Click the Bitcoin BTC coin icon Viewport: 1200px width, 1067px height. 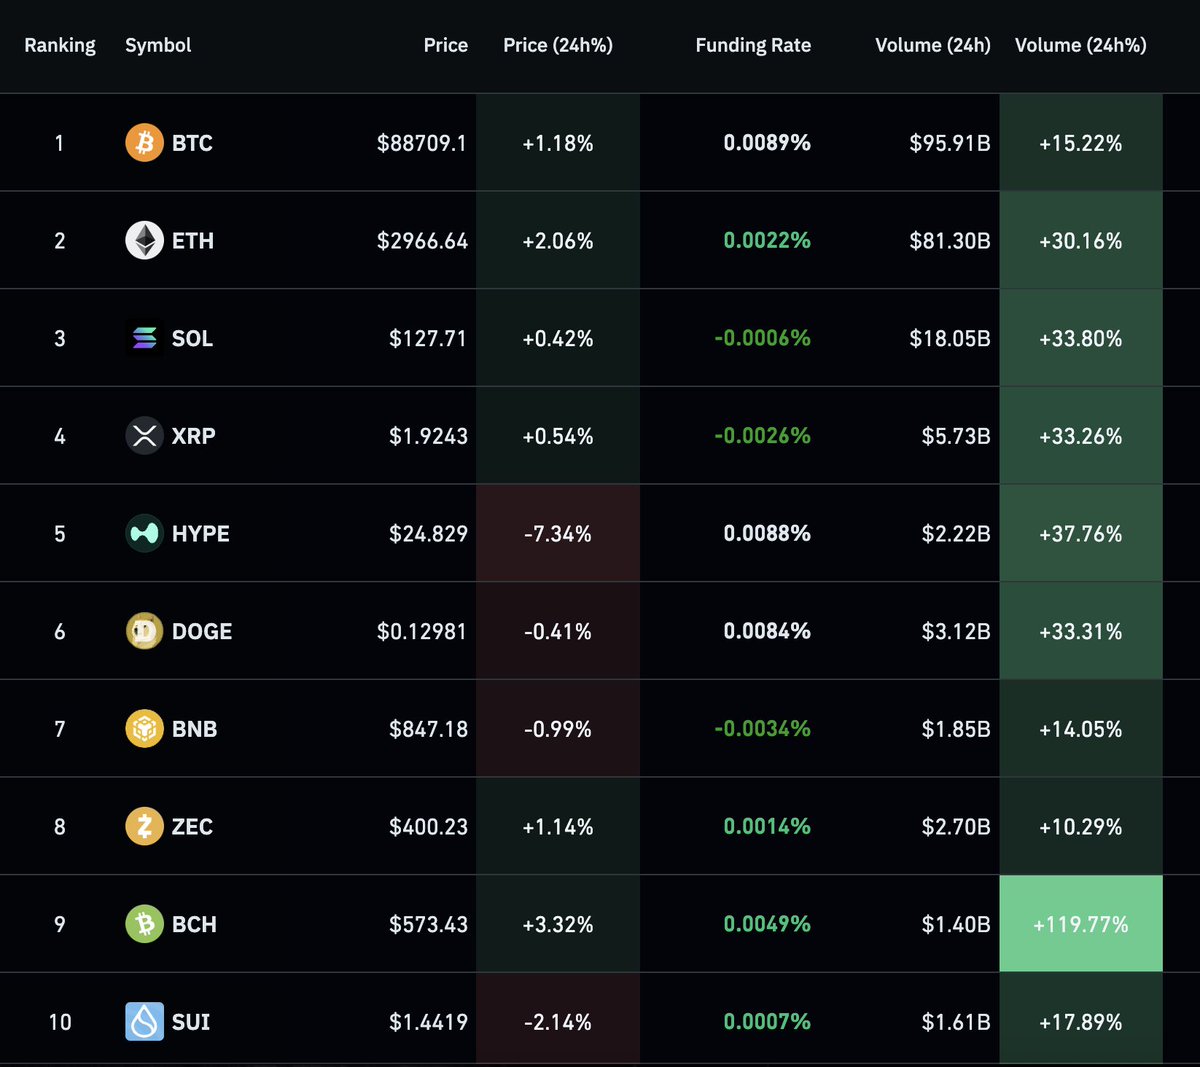tap(144, 143)
